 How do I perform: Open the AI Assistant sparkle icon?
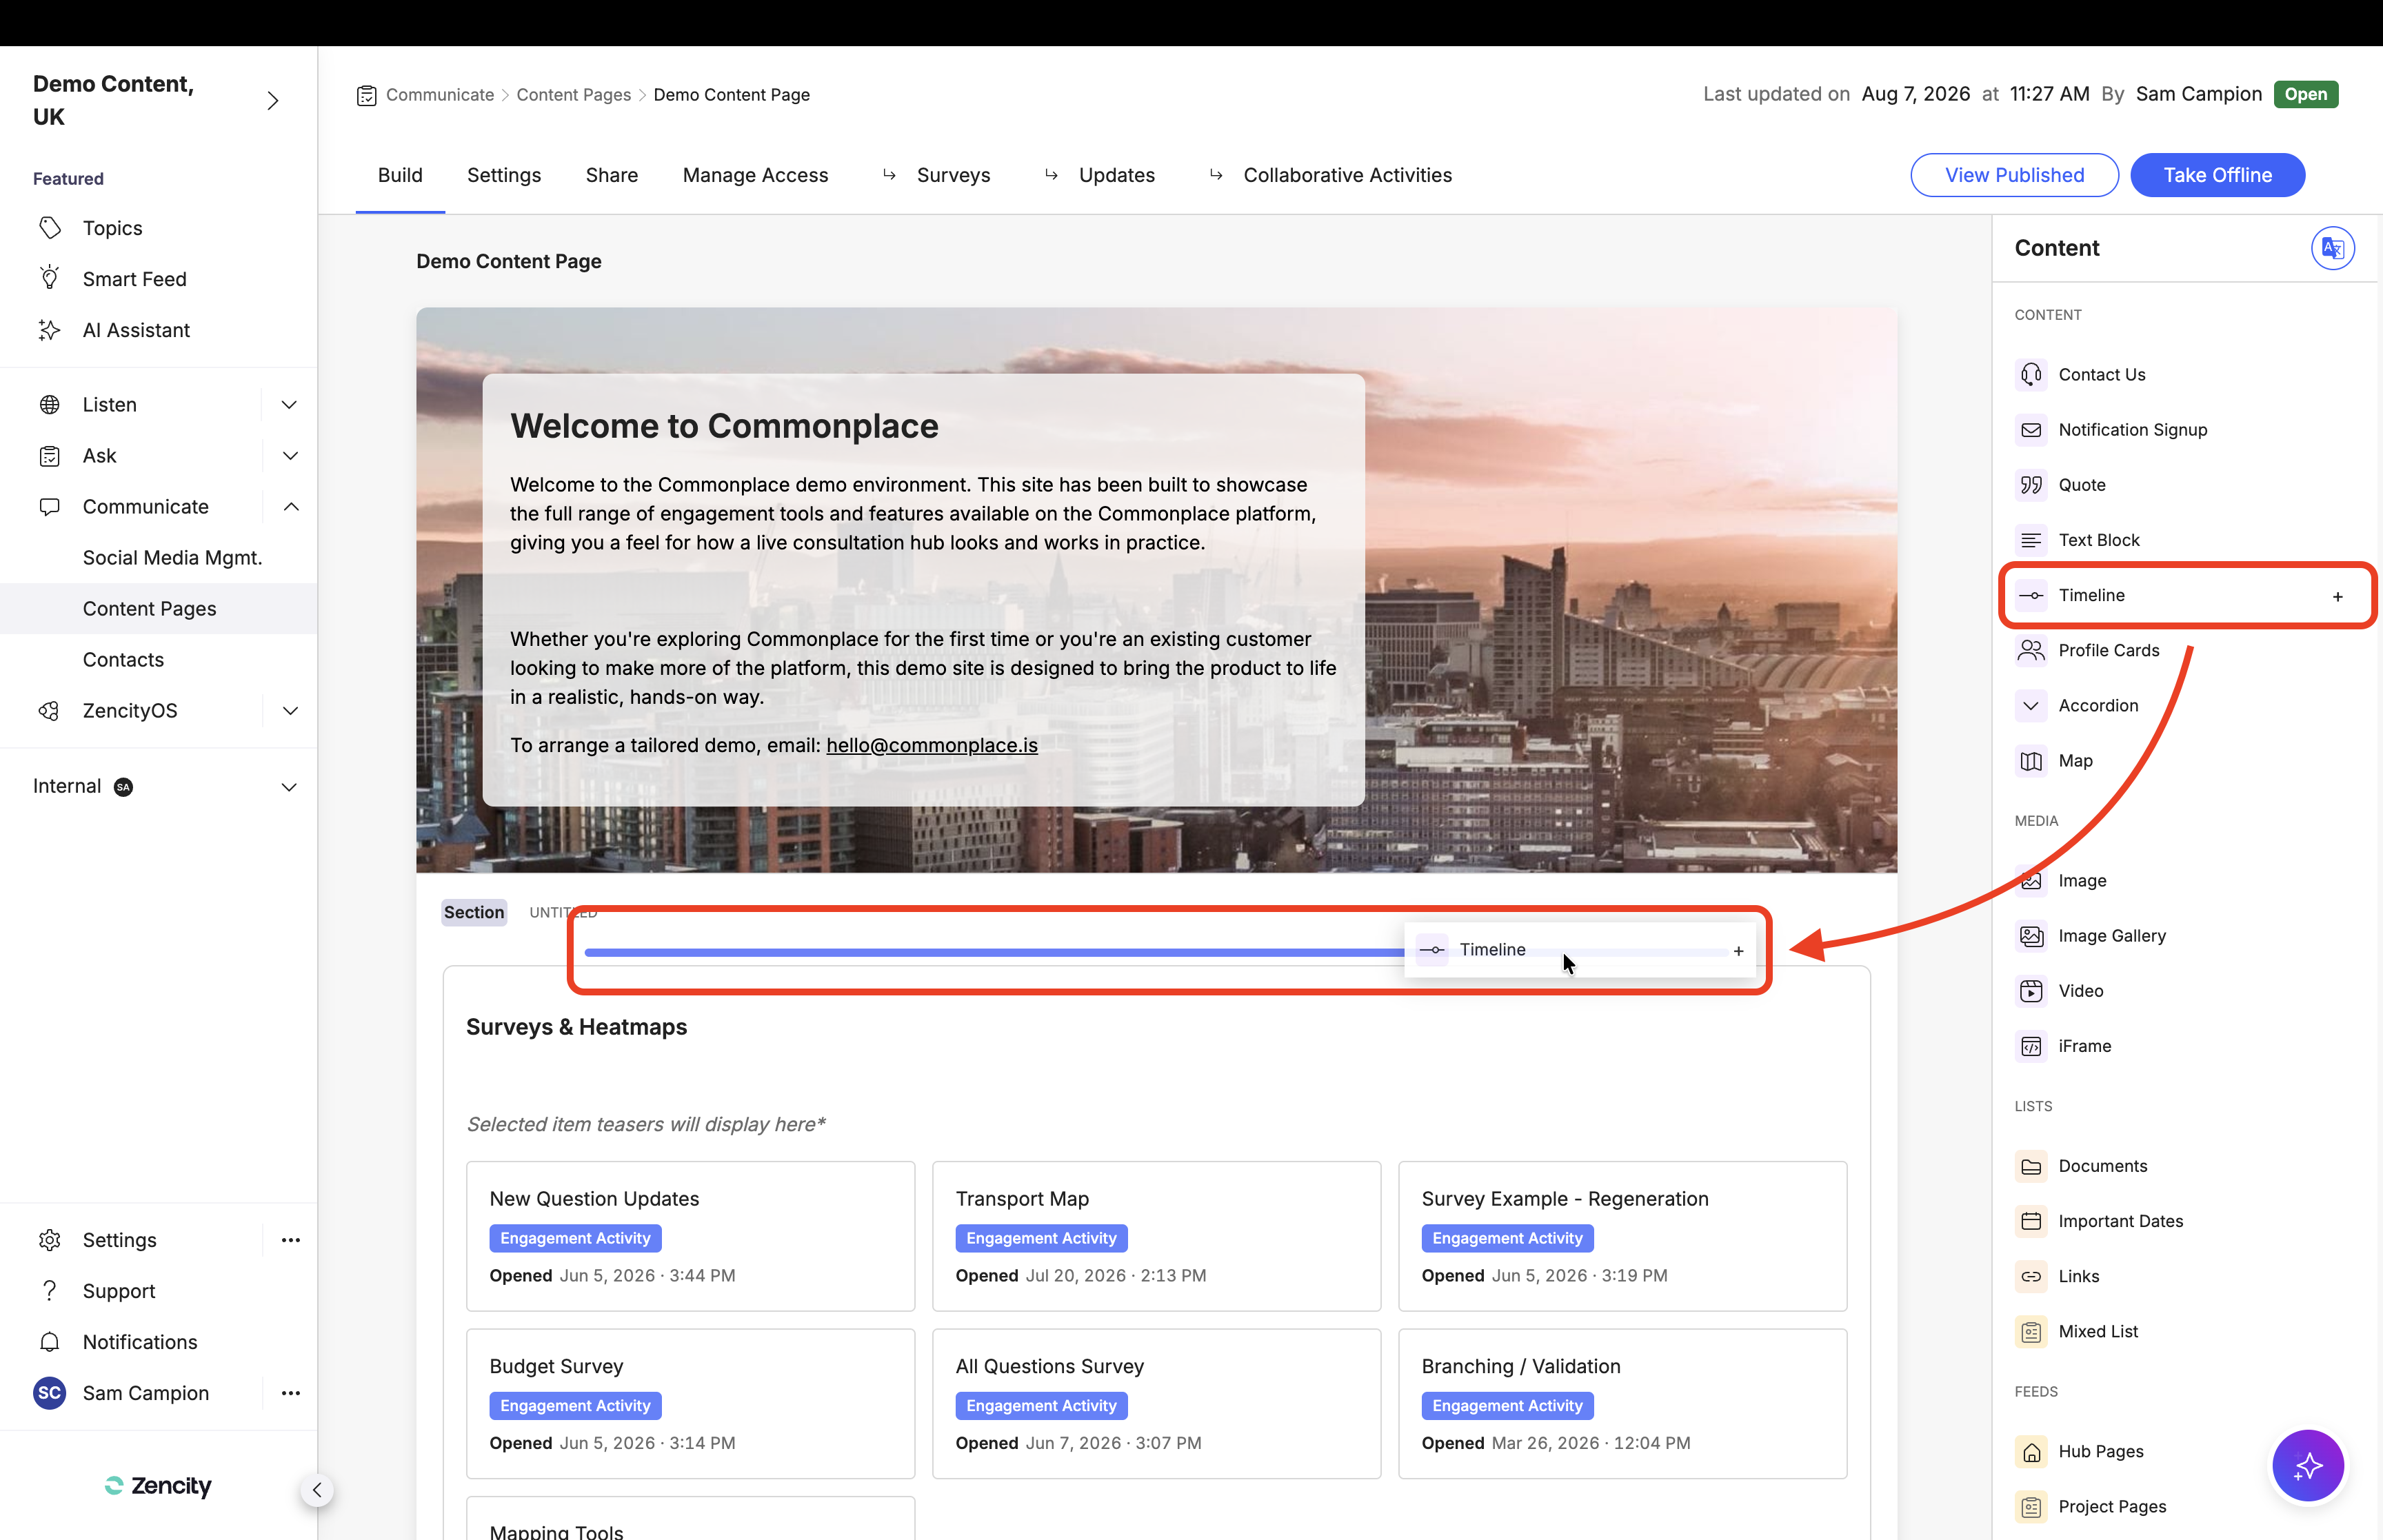[50, 330]
